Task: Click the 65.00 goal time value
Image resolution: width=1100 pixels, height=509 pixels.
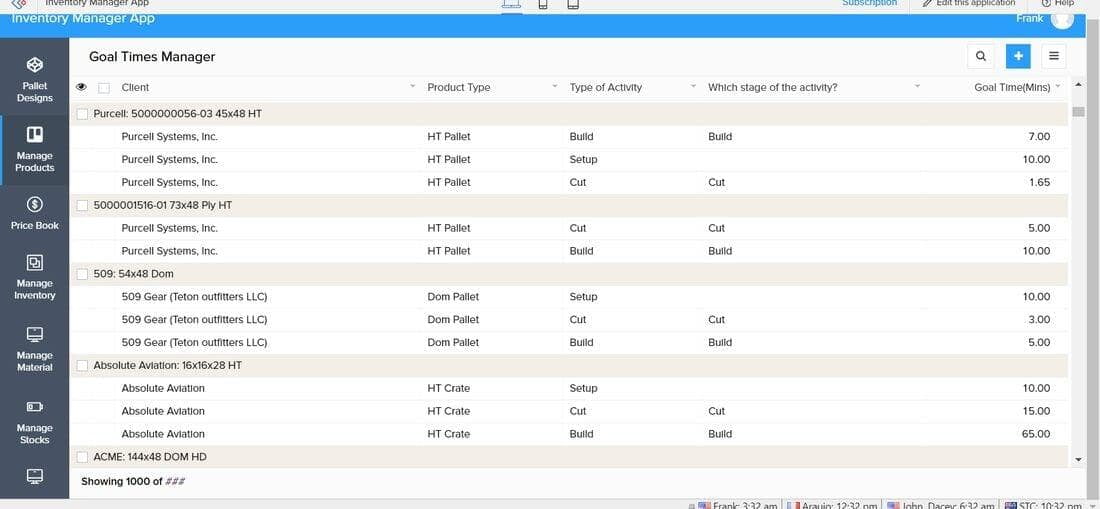Action: click(1036, 434)
